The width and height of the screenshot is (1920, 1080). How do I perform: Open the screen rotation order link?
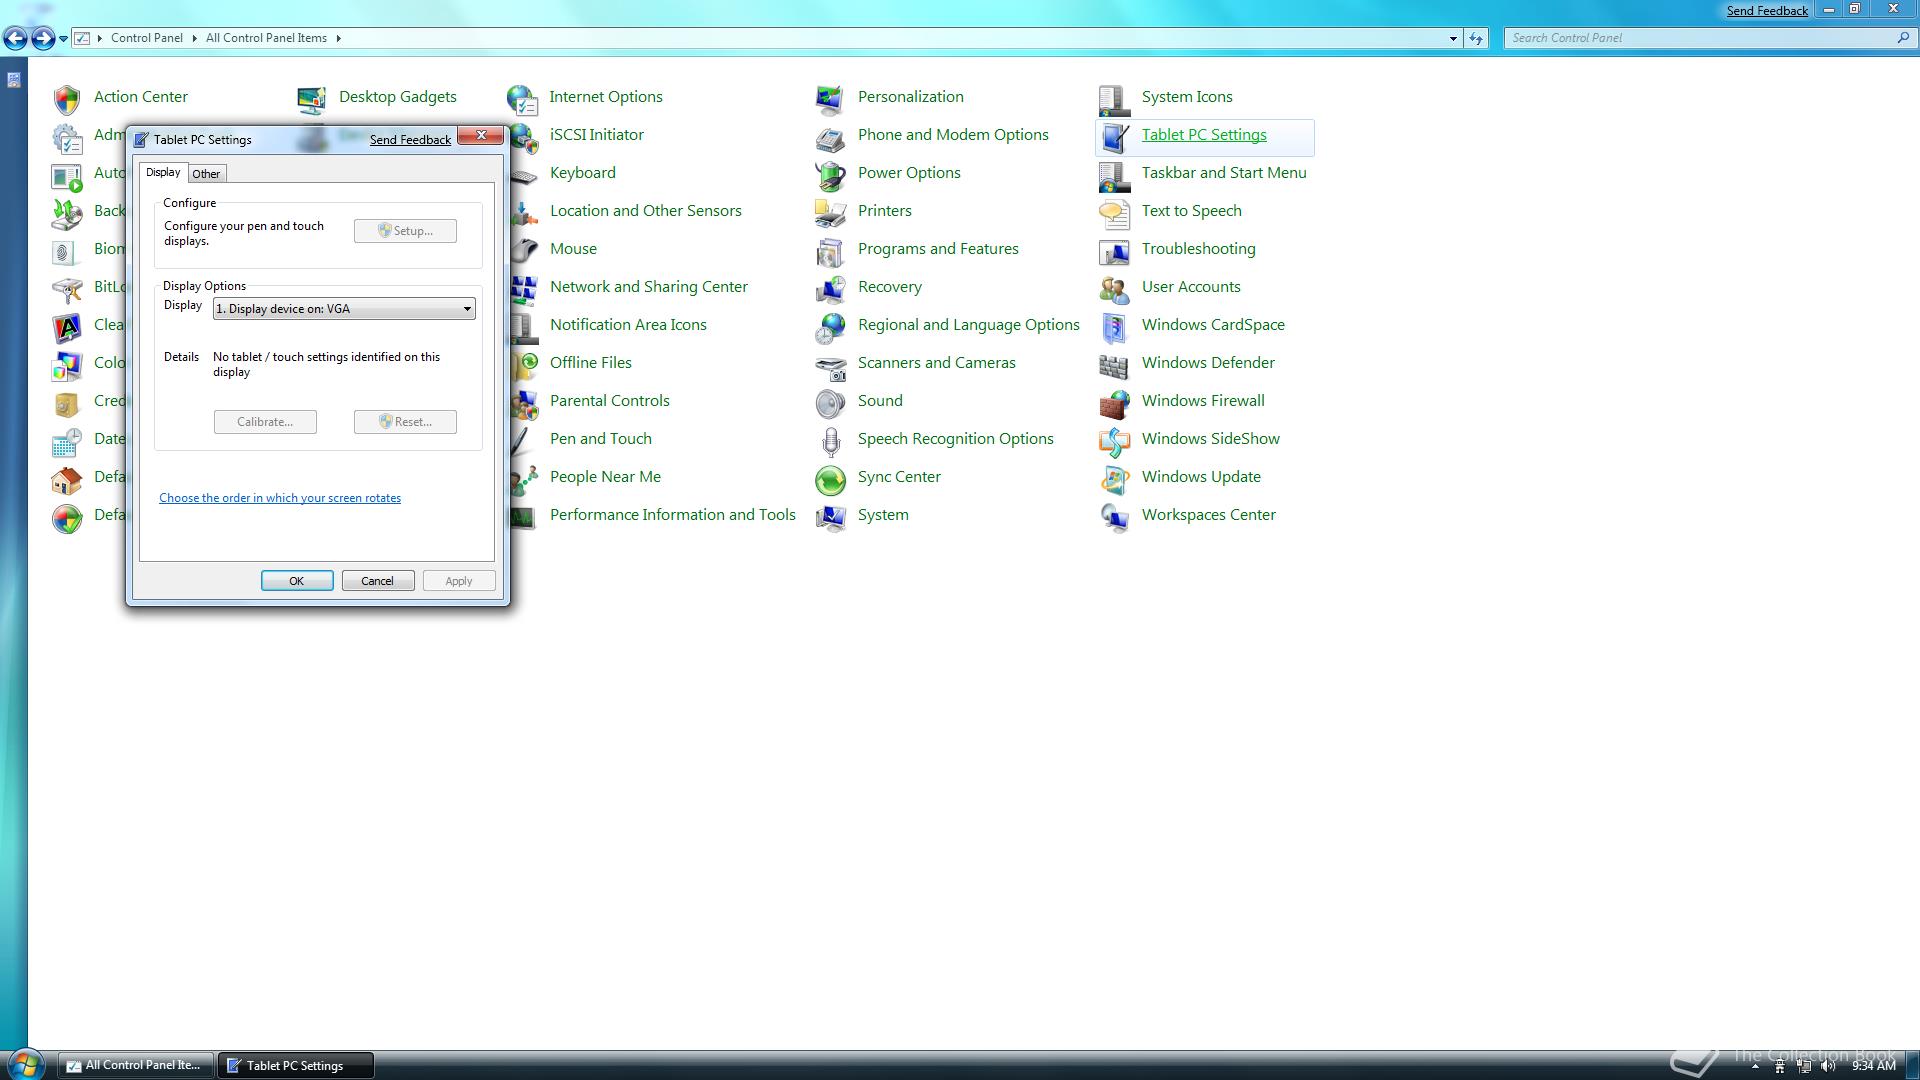pos(280,498)
